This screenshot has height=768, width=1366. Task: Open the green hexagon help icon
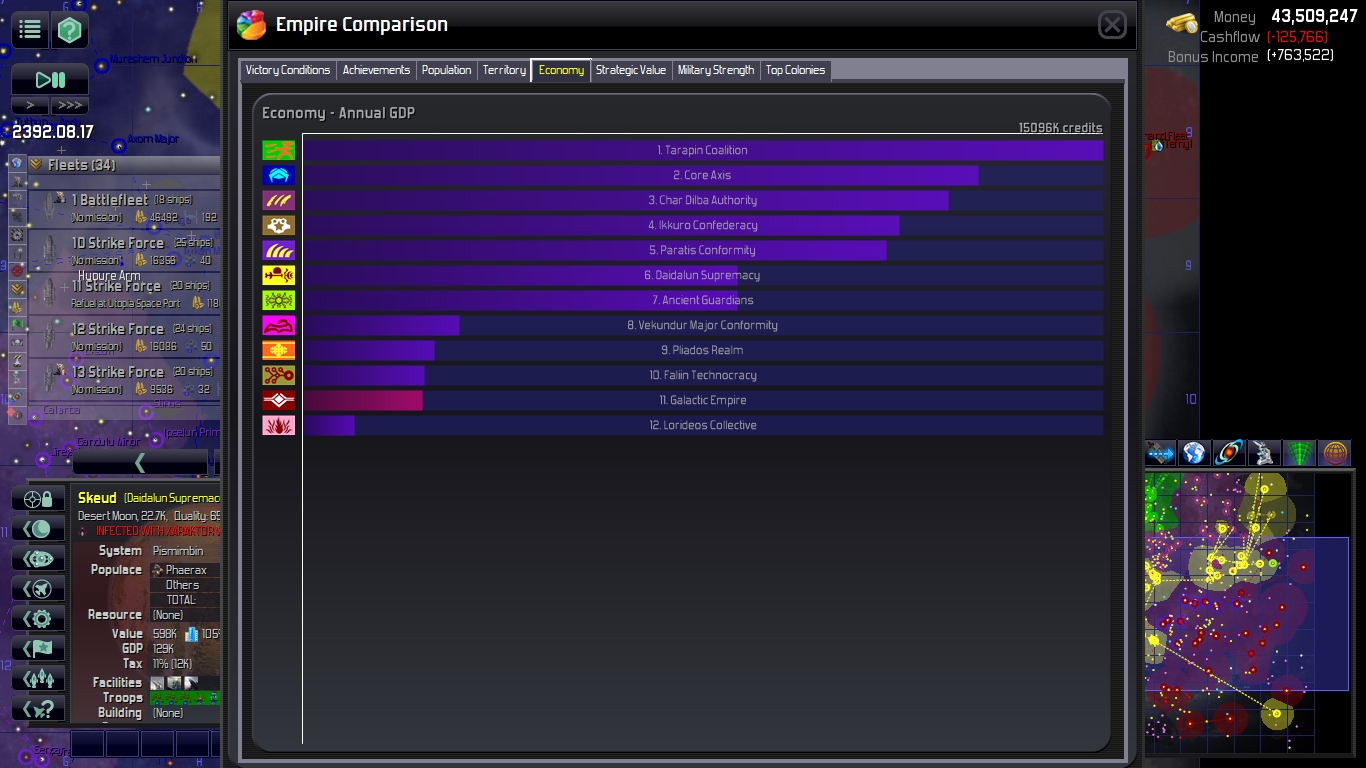pos(68,30)
